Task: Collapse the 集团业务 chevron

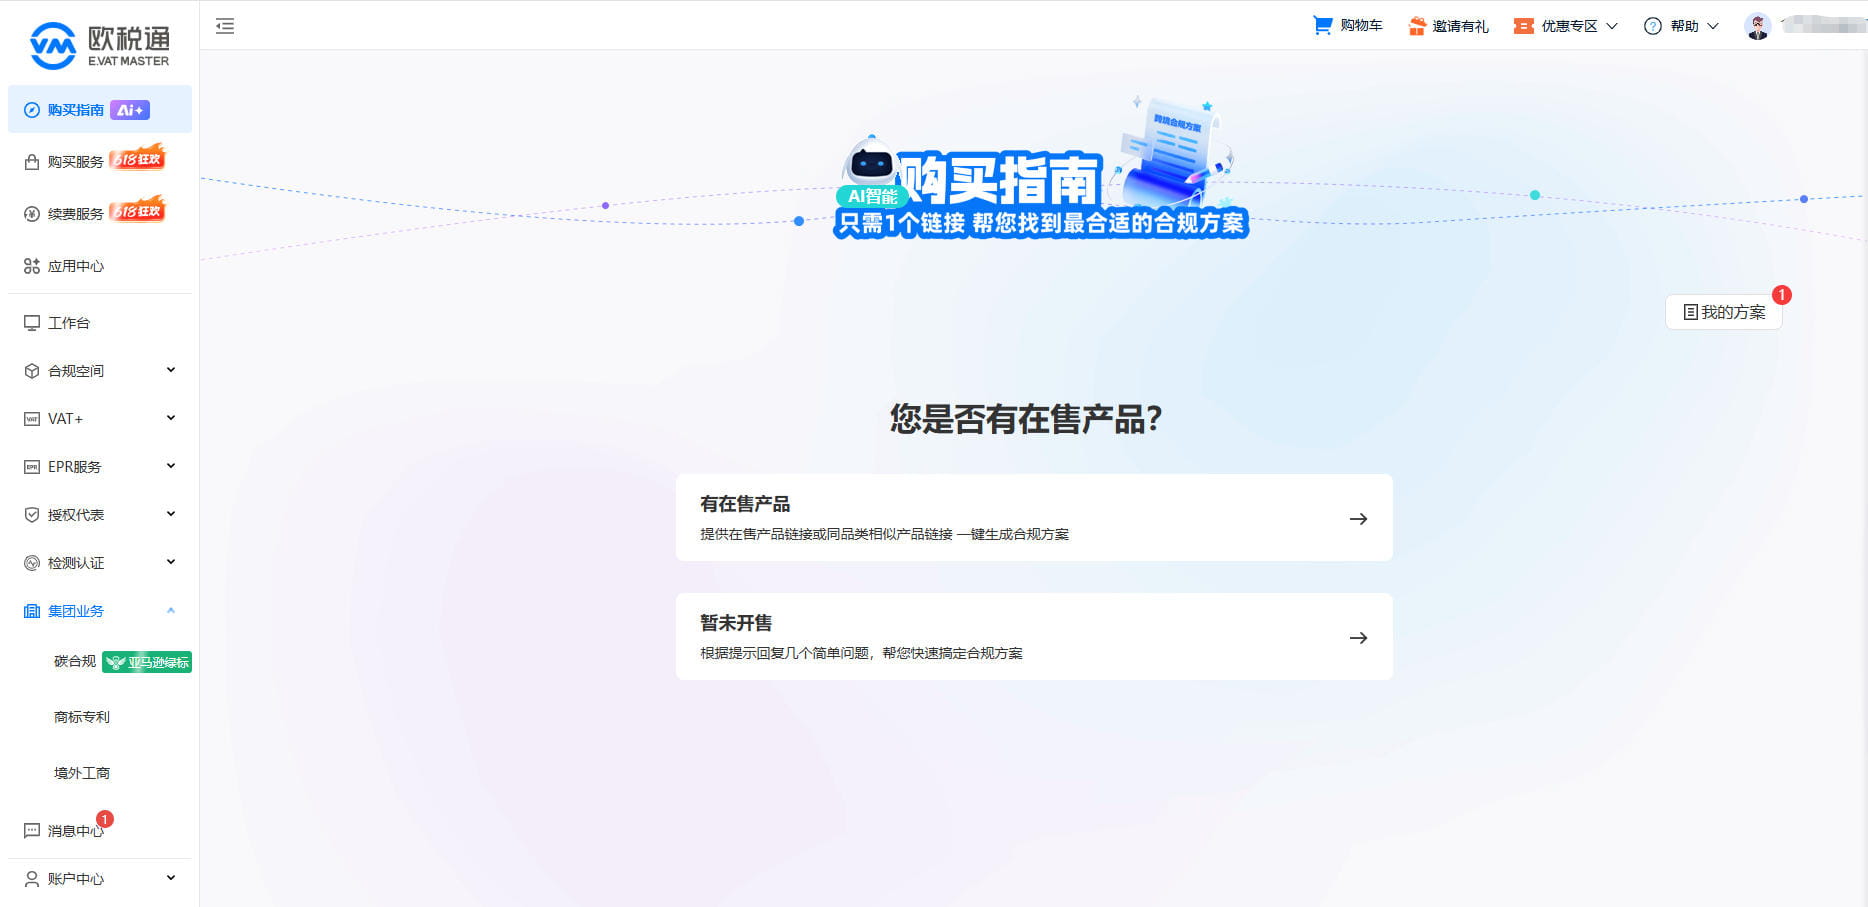Action: (171, 610)
